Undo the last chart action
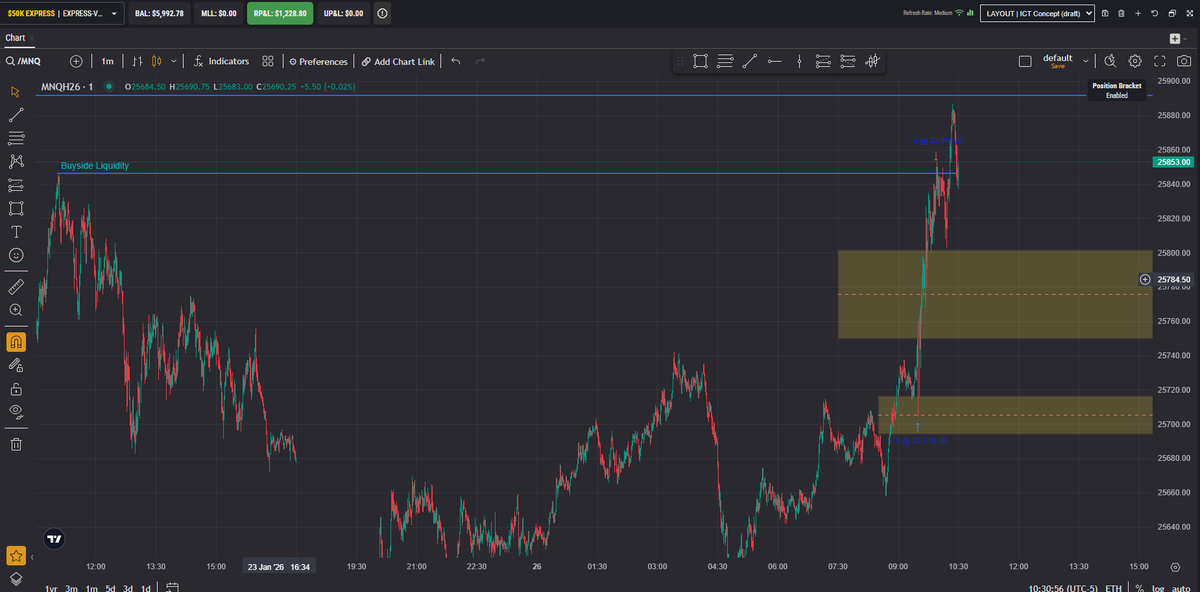This screenshot has width=1200, height=592. 456,61
